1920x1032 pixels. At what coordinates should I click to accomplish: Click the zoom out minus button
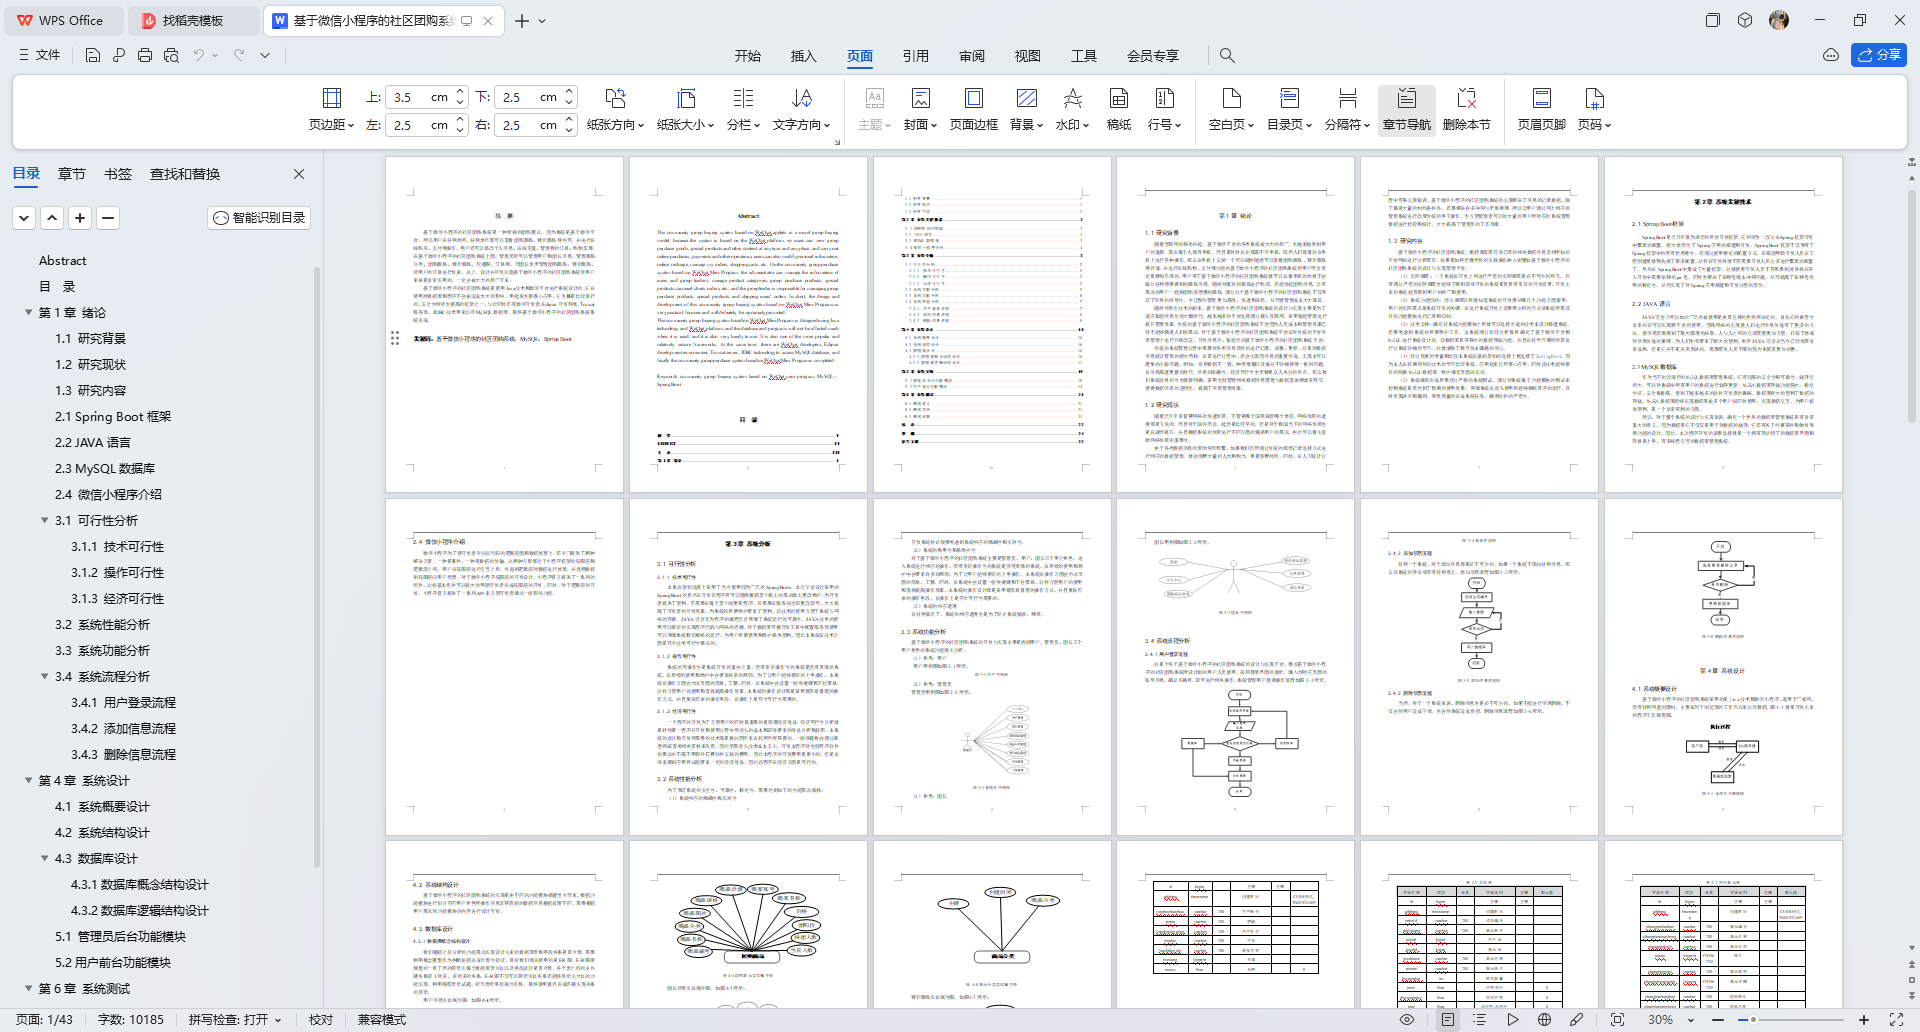click(x=1718, y=1019)
